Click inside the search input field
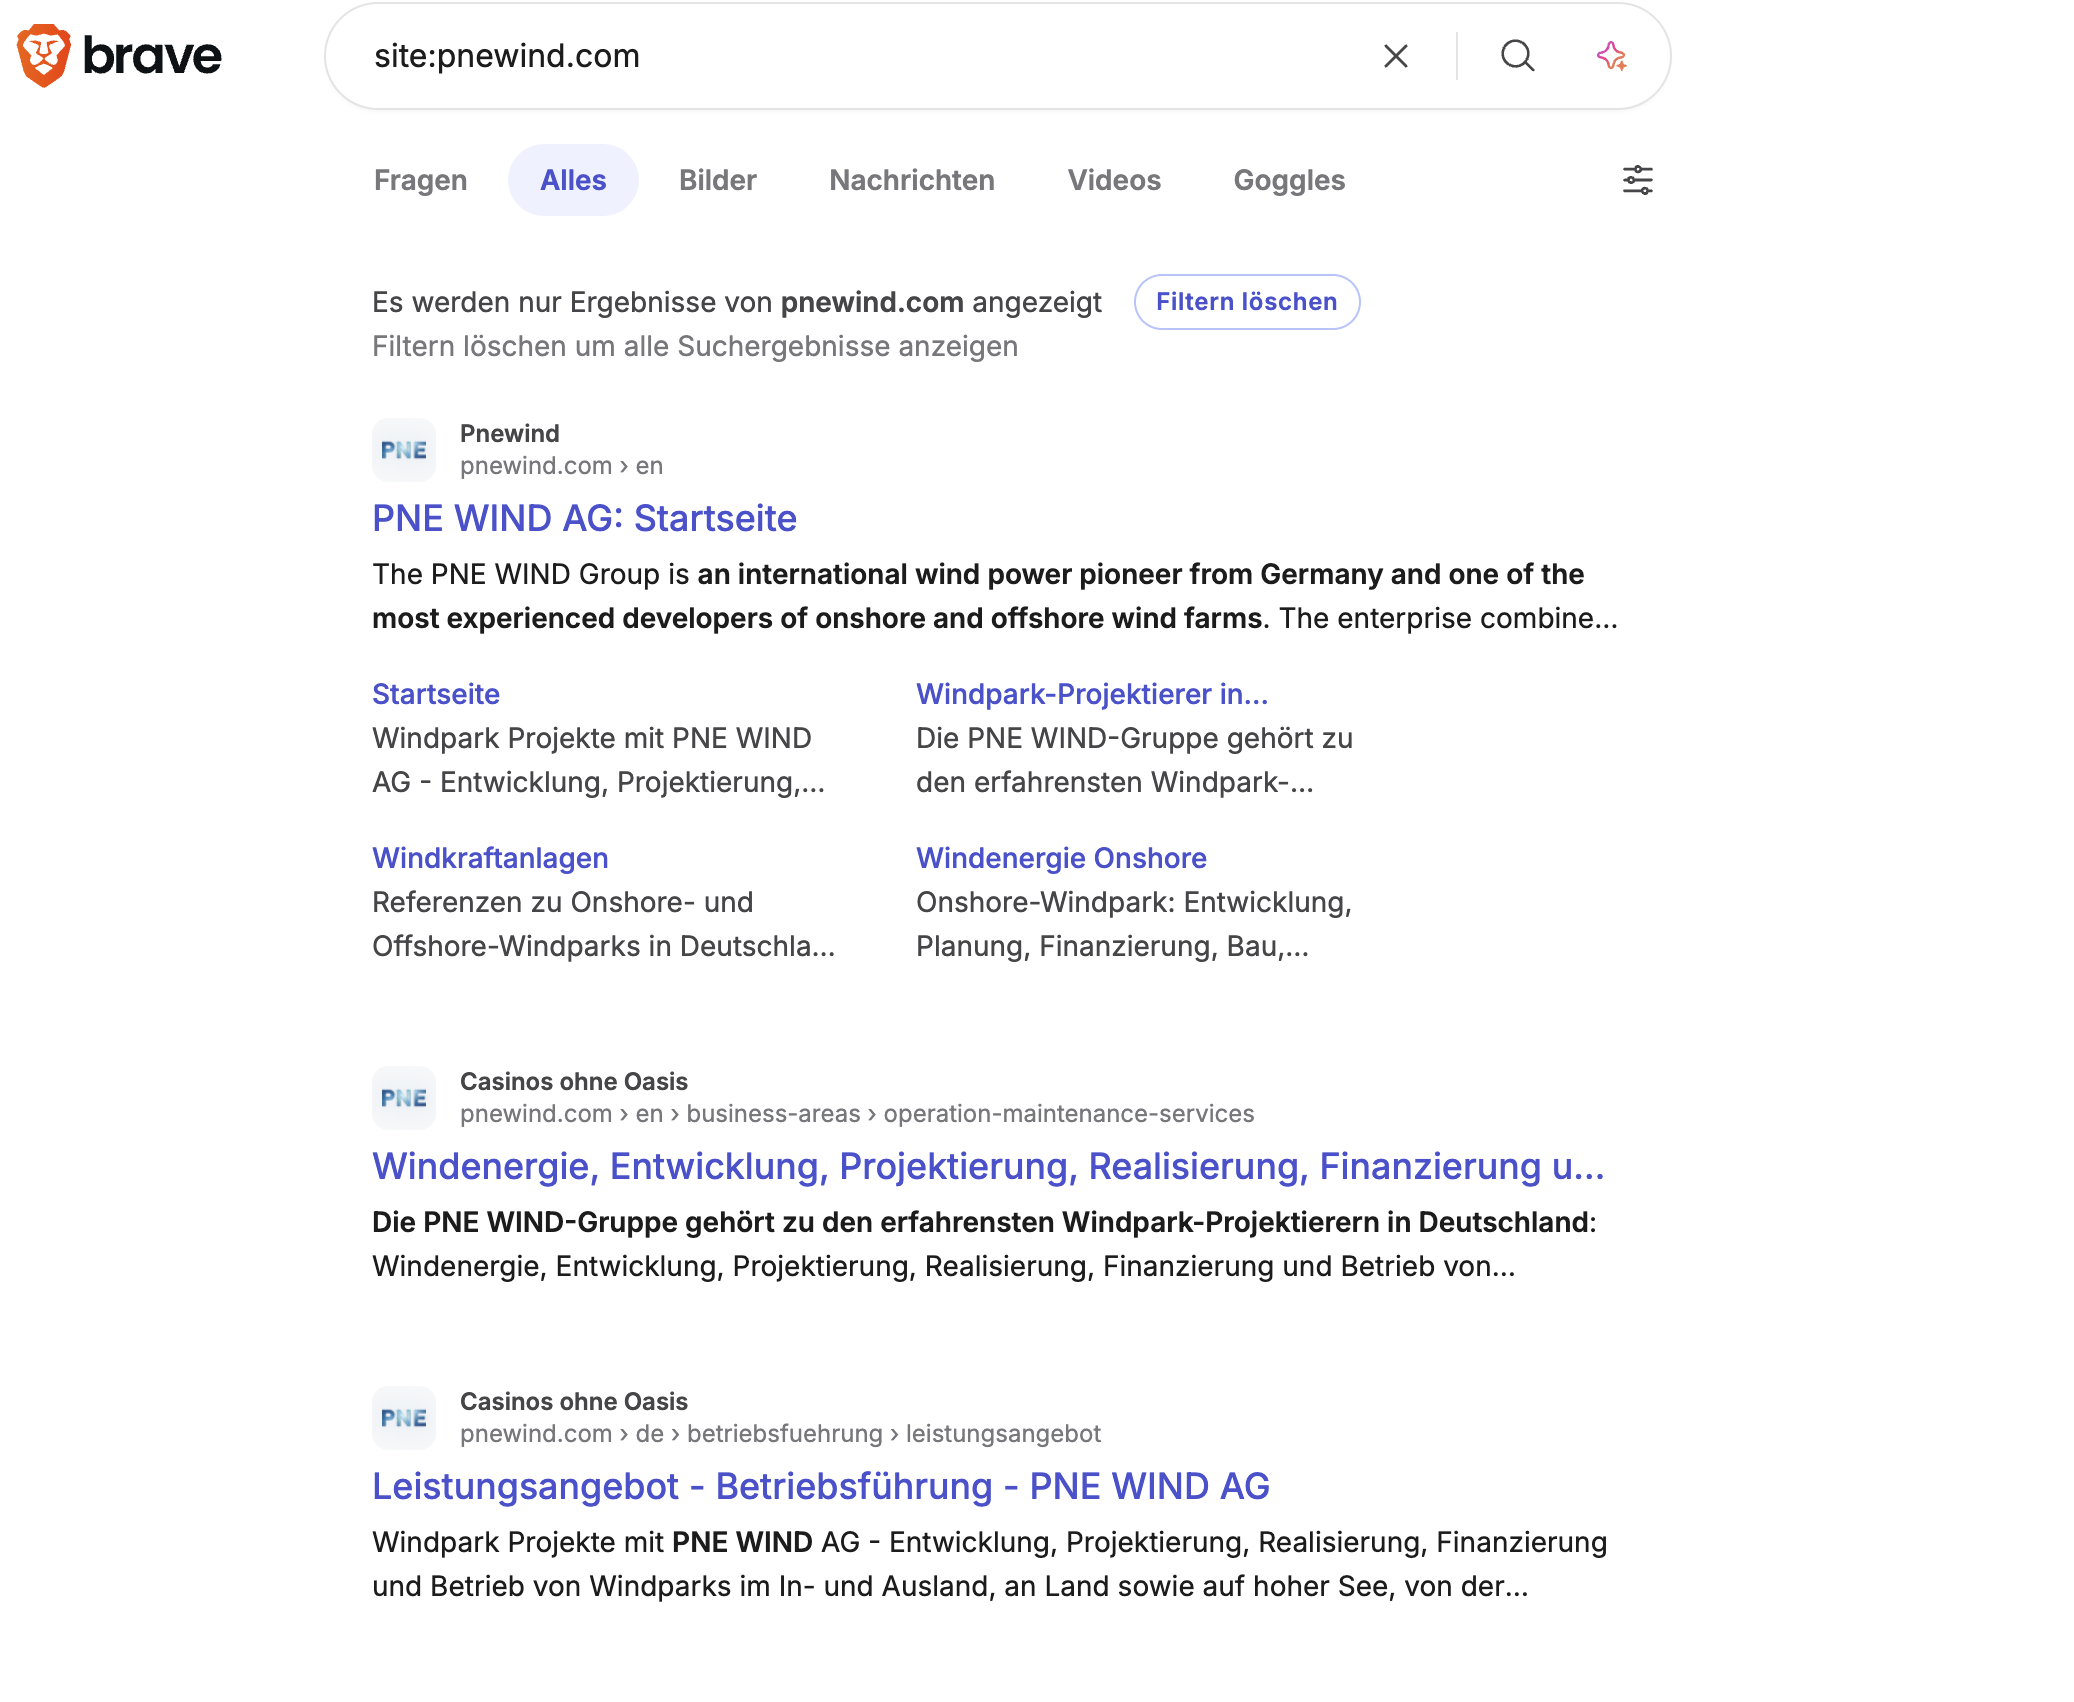2074x1702 pixels. (x=800, y=56)
